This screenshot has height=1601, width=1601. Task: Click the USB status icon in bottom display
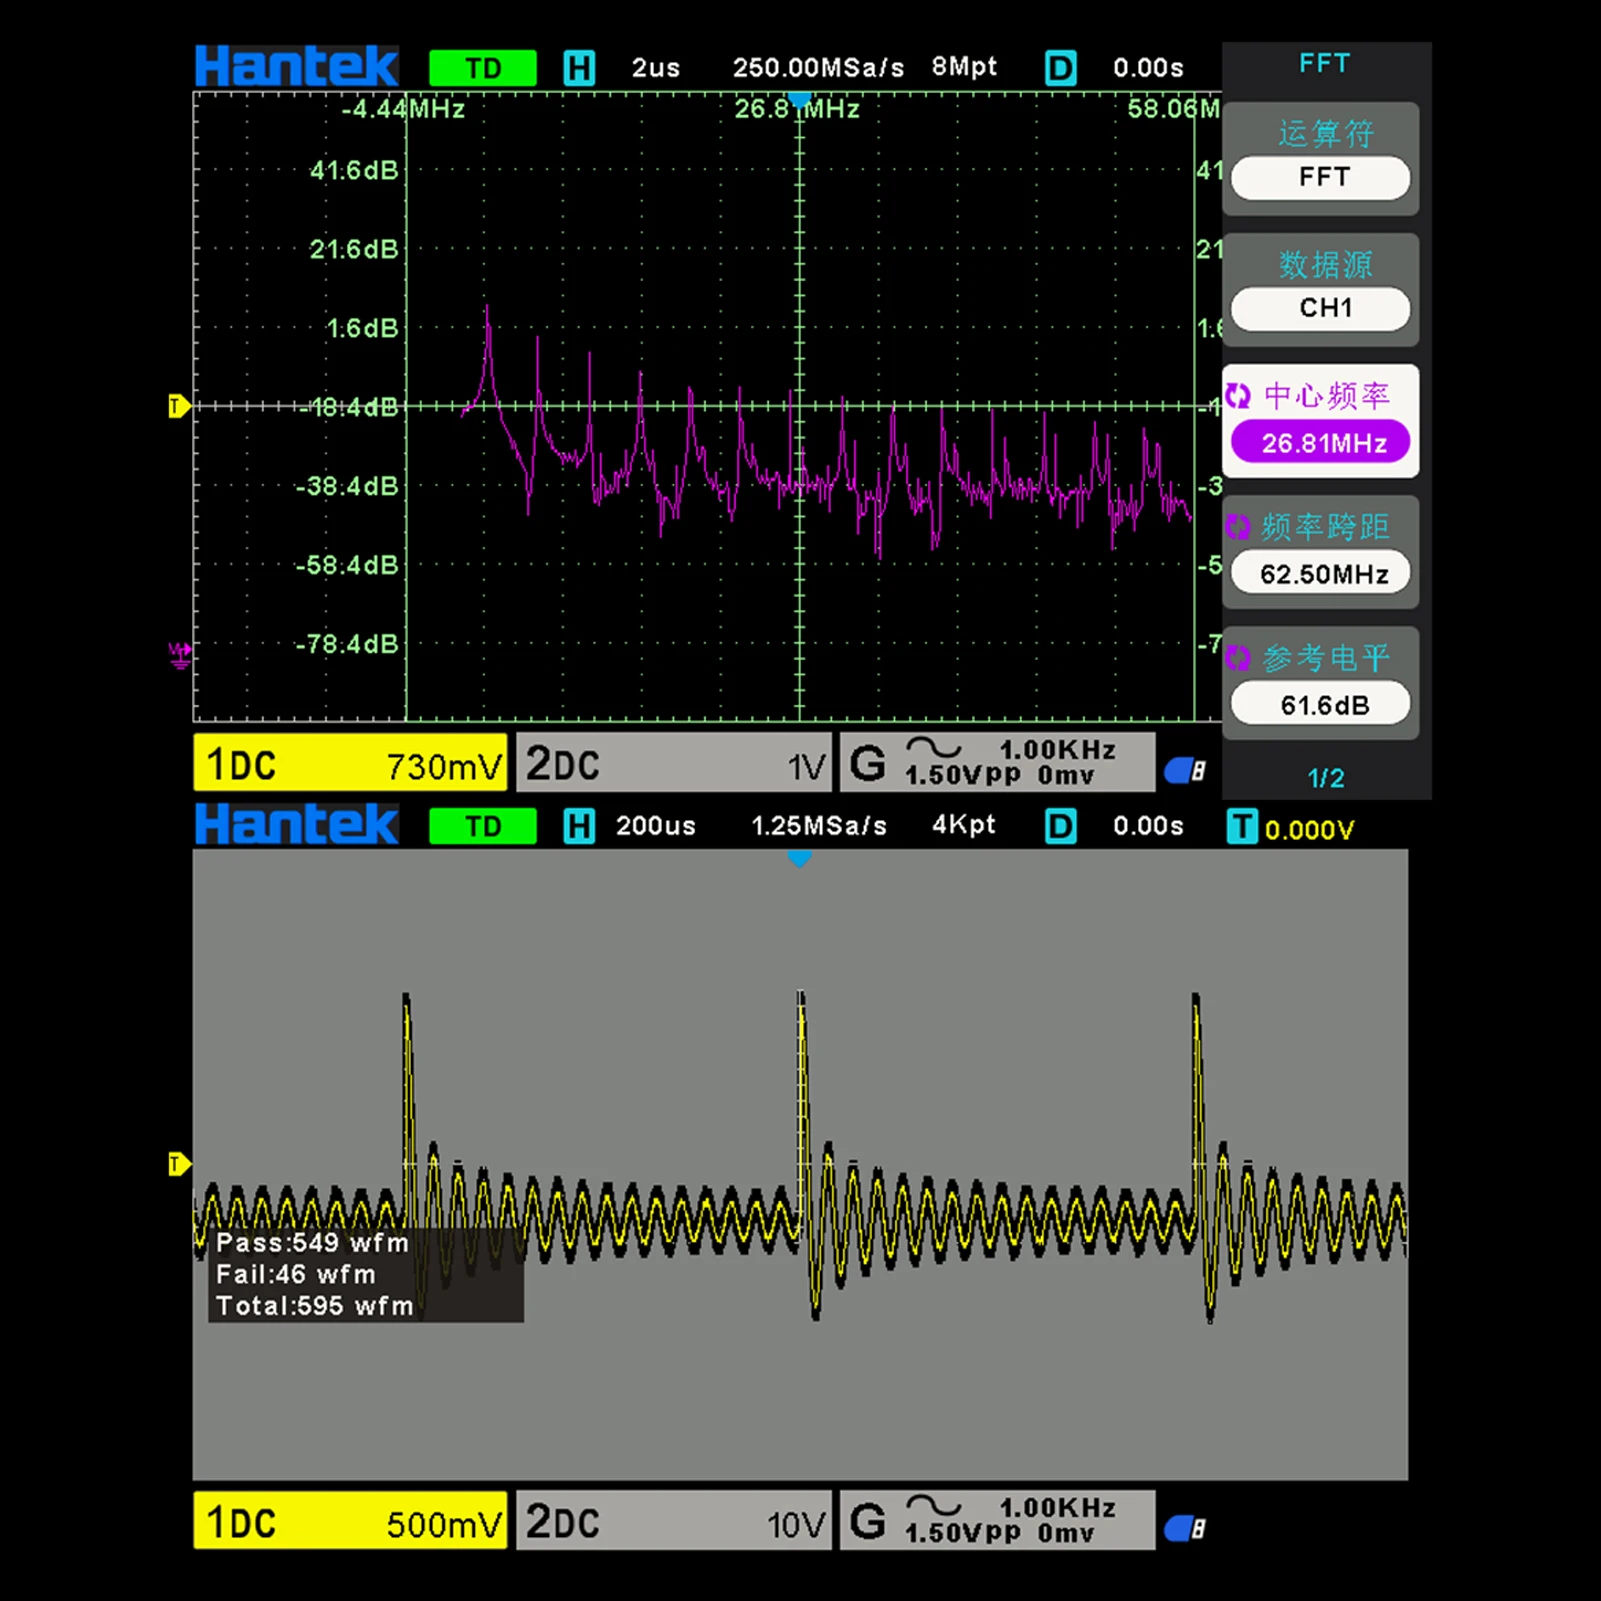point(1185,1528)
